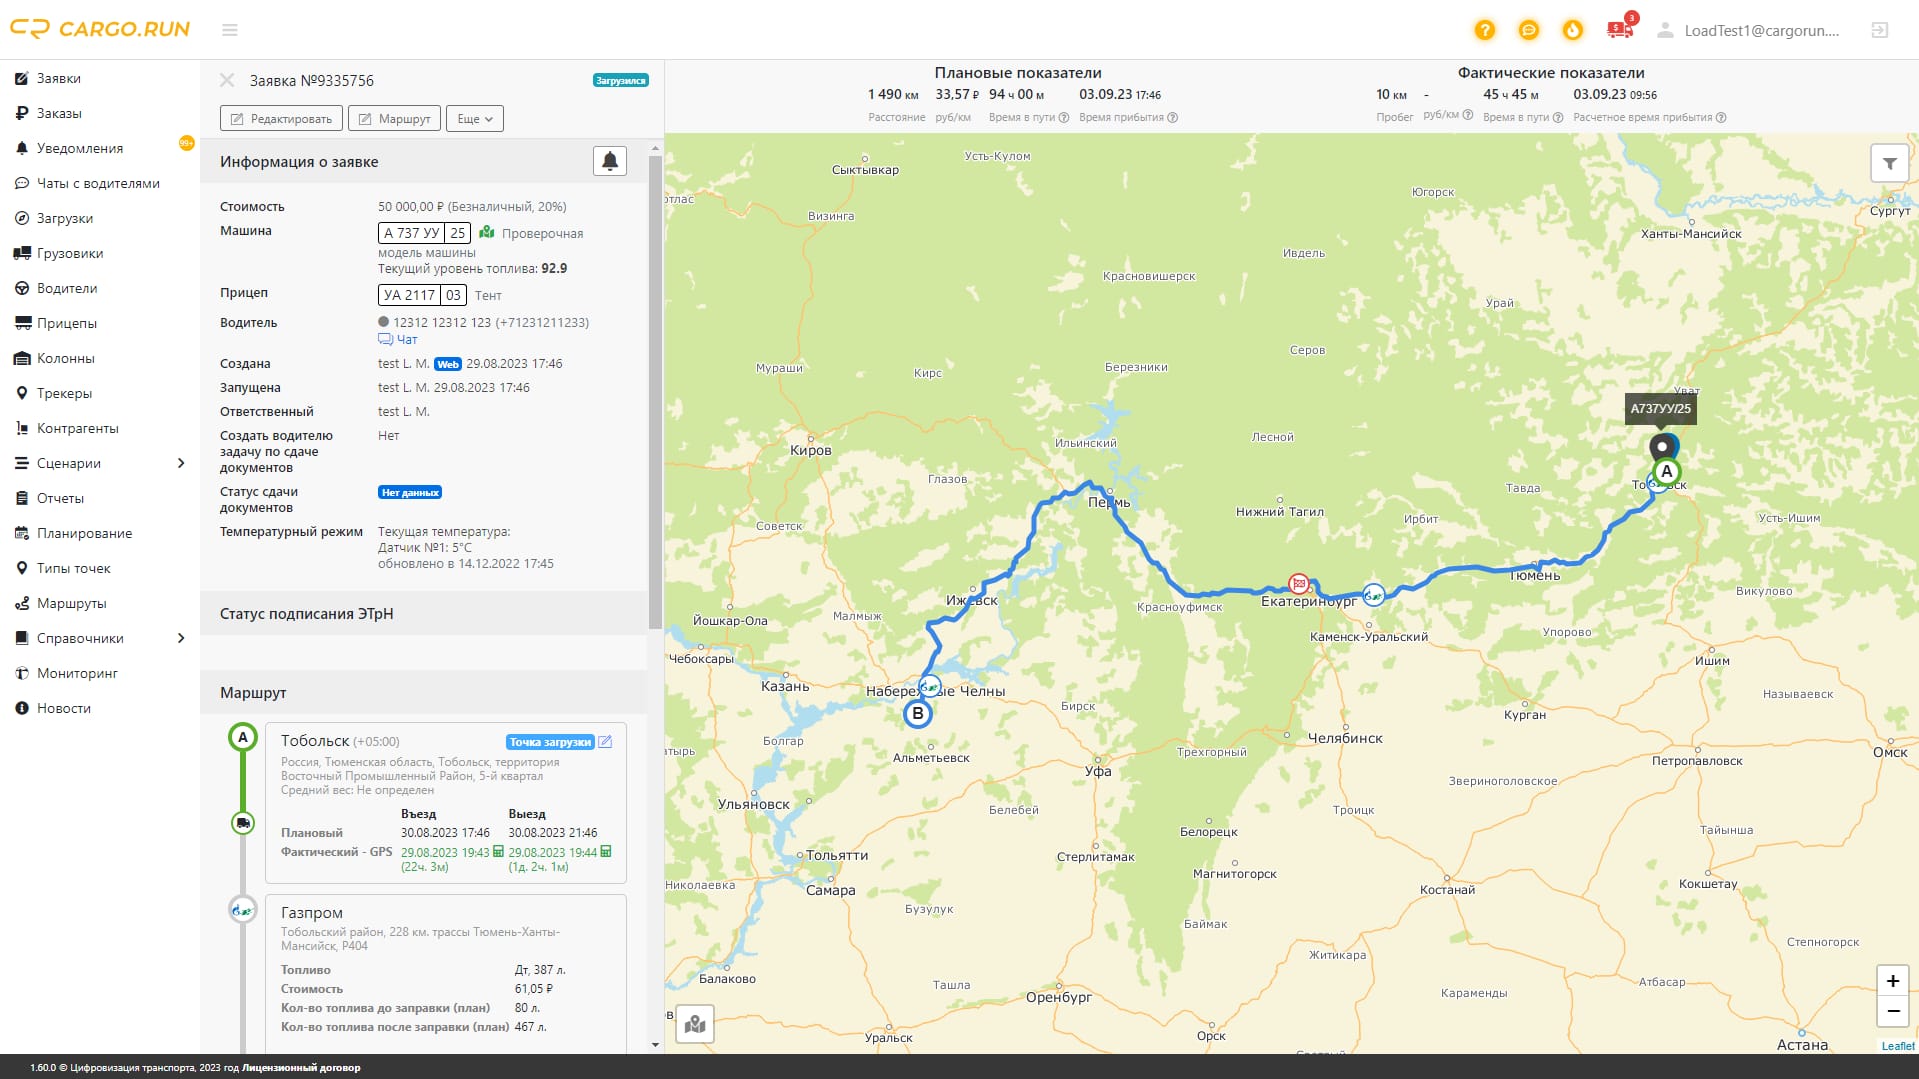Open the driver Чат link
This screenshot has width=1919, height=1079.
pos(398,339)
